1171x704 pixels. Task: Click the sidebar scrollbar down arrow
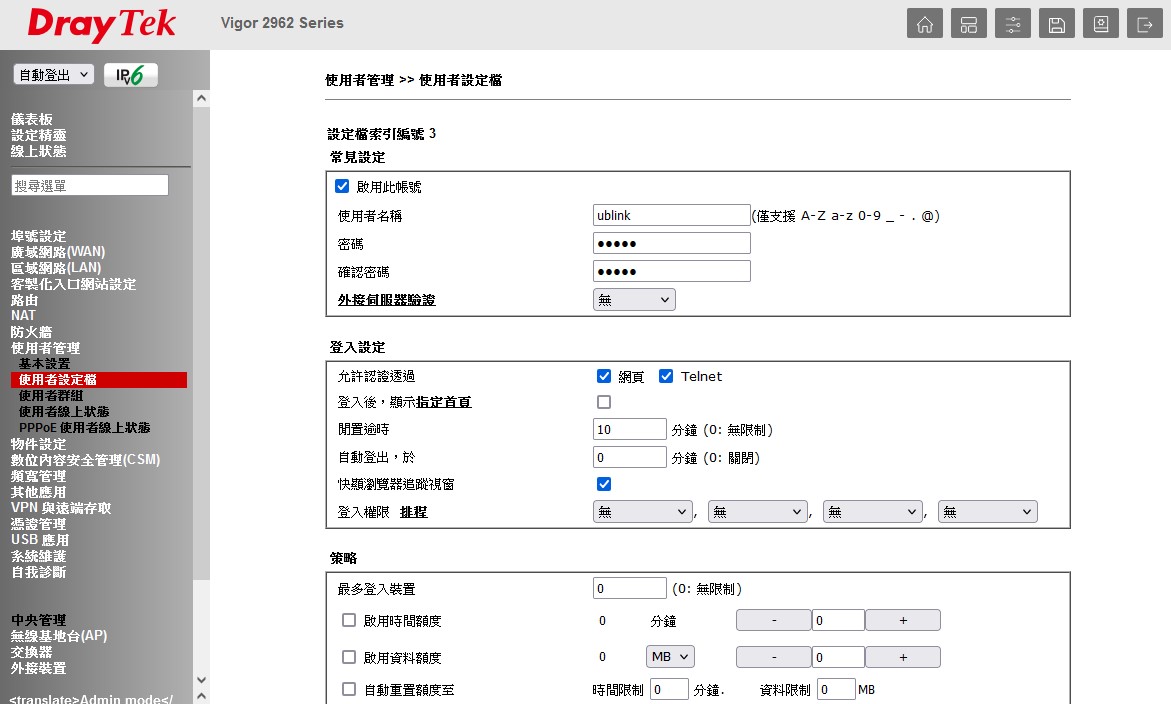click(202, 681)
